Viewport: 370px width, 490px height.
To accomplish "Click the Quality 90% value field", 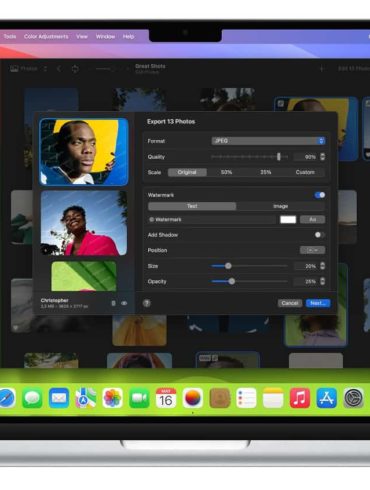I will (306, 157).
